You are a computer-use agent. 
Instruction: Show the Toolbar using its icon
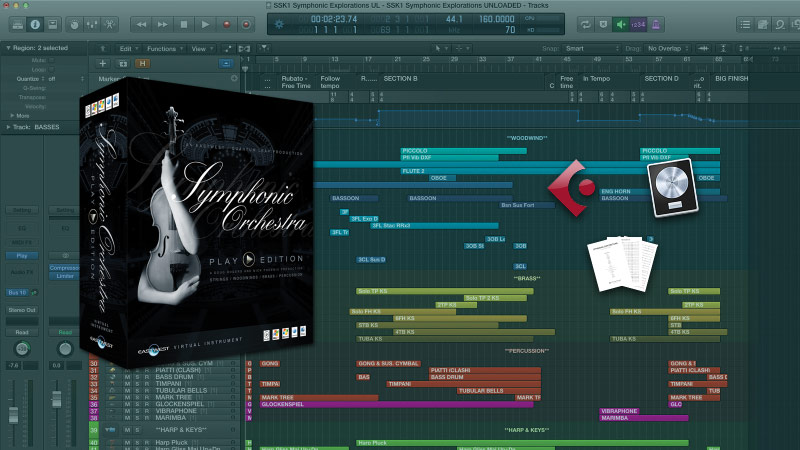pyautogui.click(x=53, y=24)
